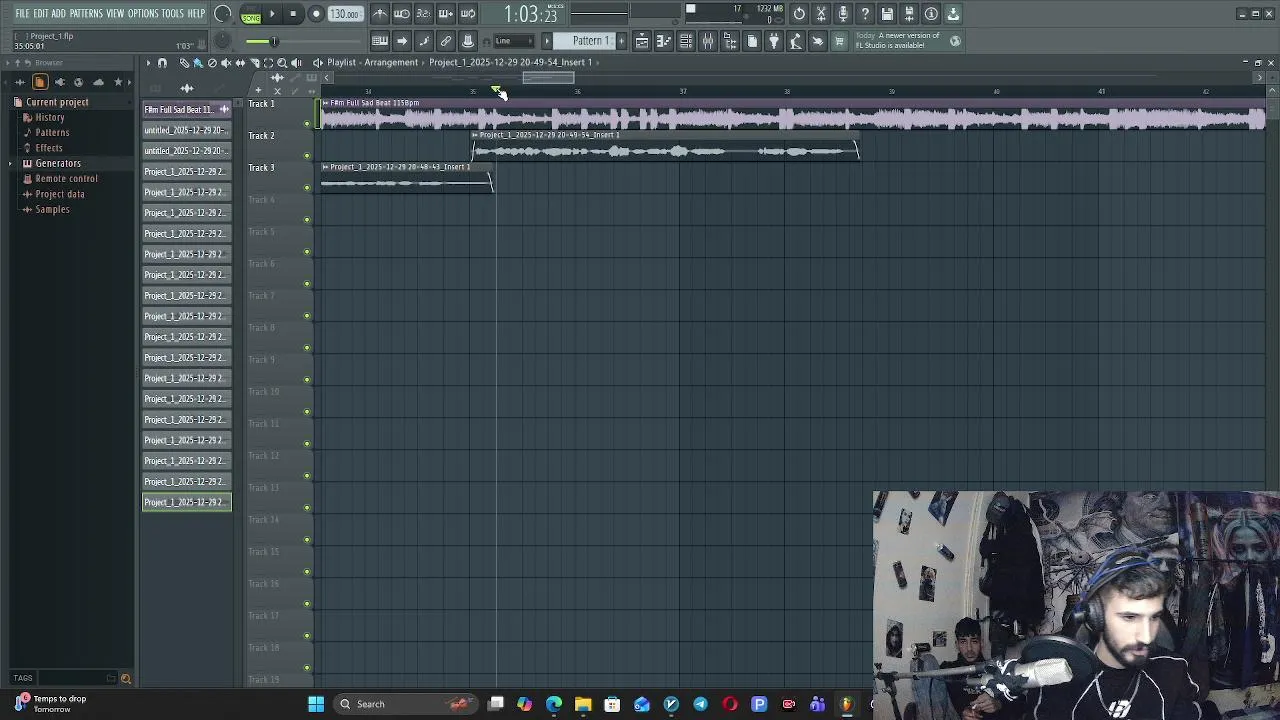Screen dimensions: 1280x720
Task: Open the plugin picker plug icon
Action: pyautogui.click(x=773, y=41)
